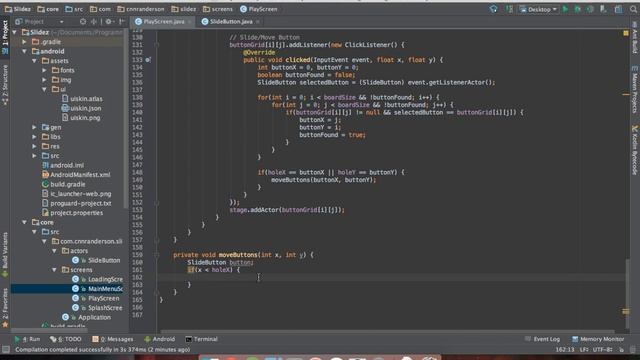The width and height of the screenshot is (640, 360).
Task: Expand the libs folder
Action: 35,137
